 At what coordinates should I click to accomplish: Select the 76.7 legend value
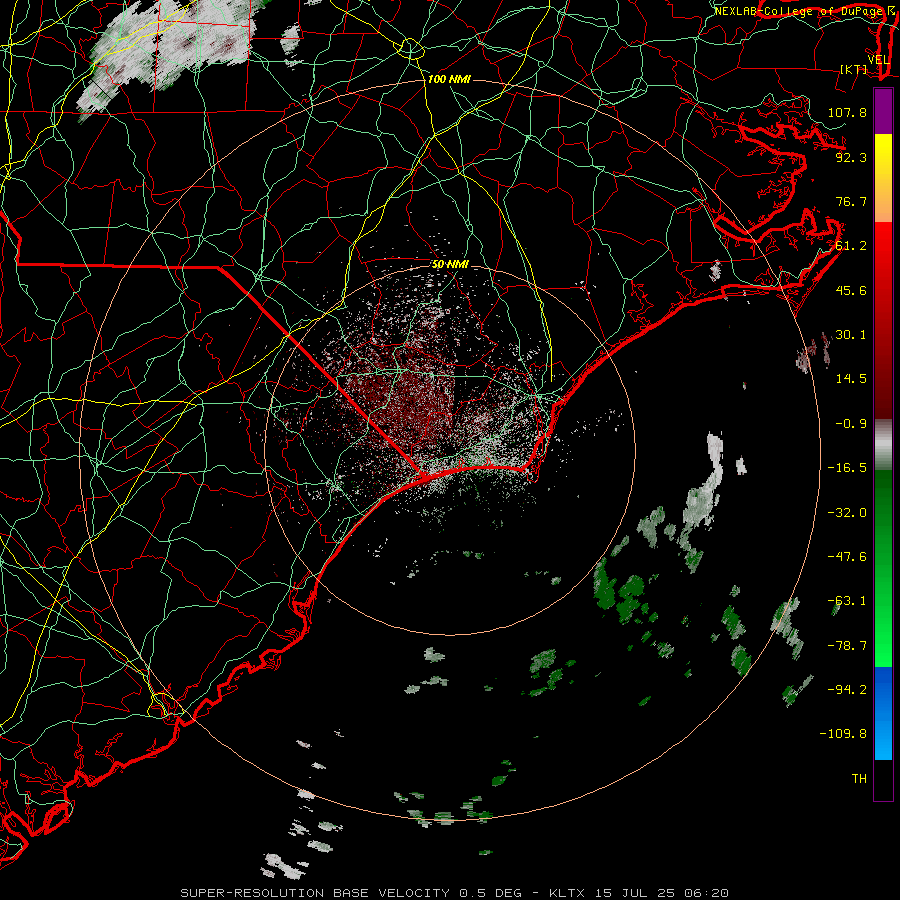pyautogui.click(x=851, y=201)
